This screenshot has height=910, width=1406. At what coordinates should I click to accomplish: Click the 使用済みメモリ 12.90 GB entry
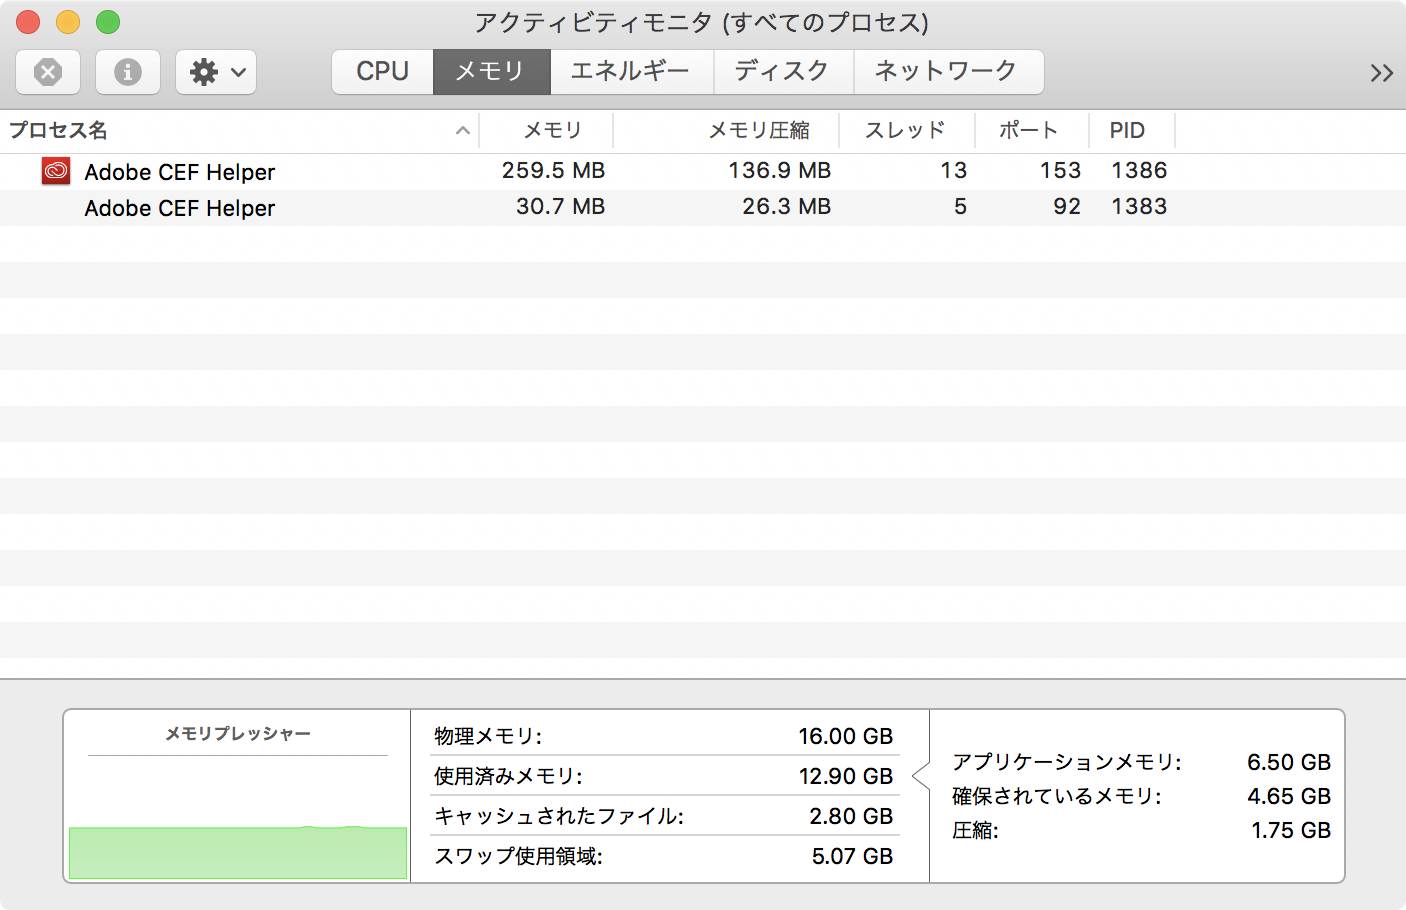664,776
